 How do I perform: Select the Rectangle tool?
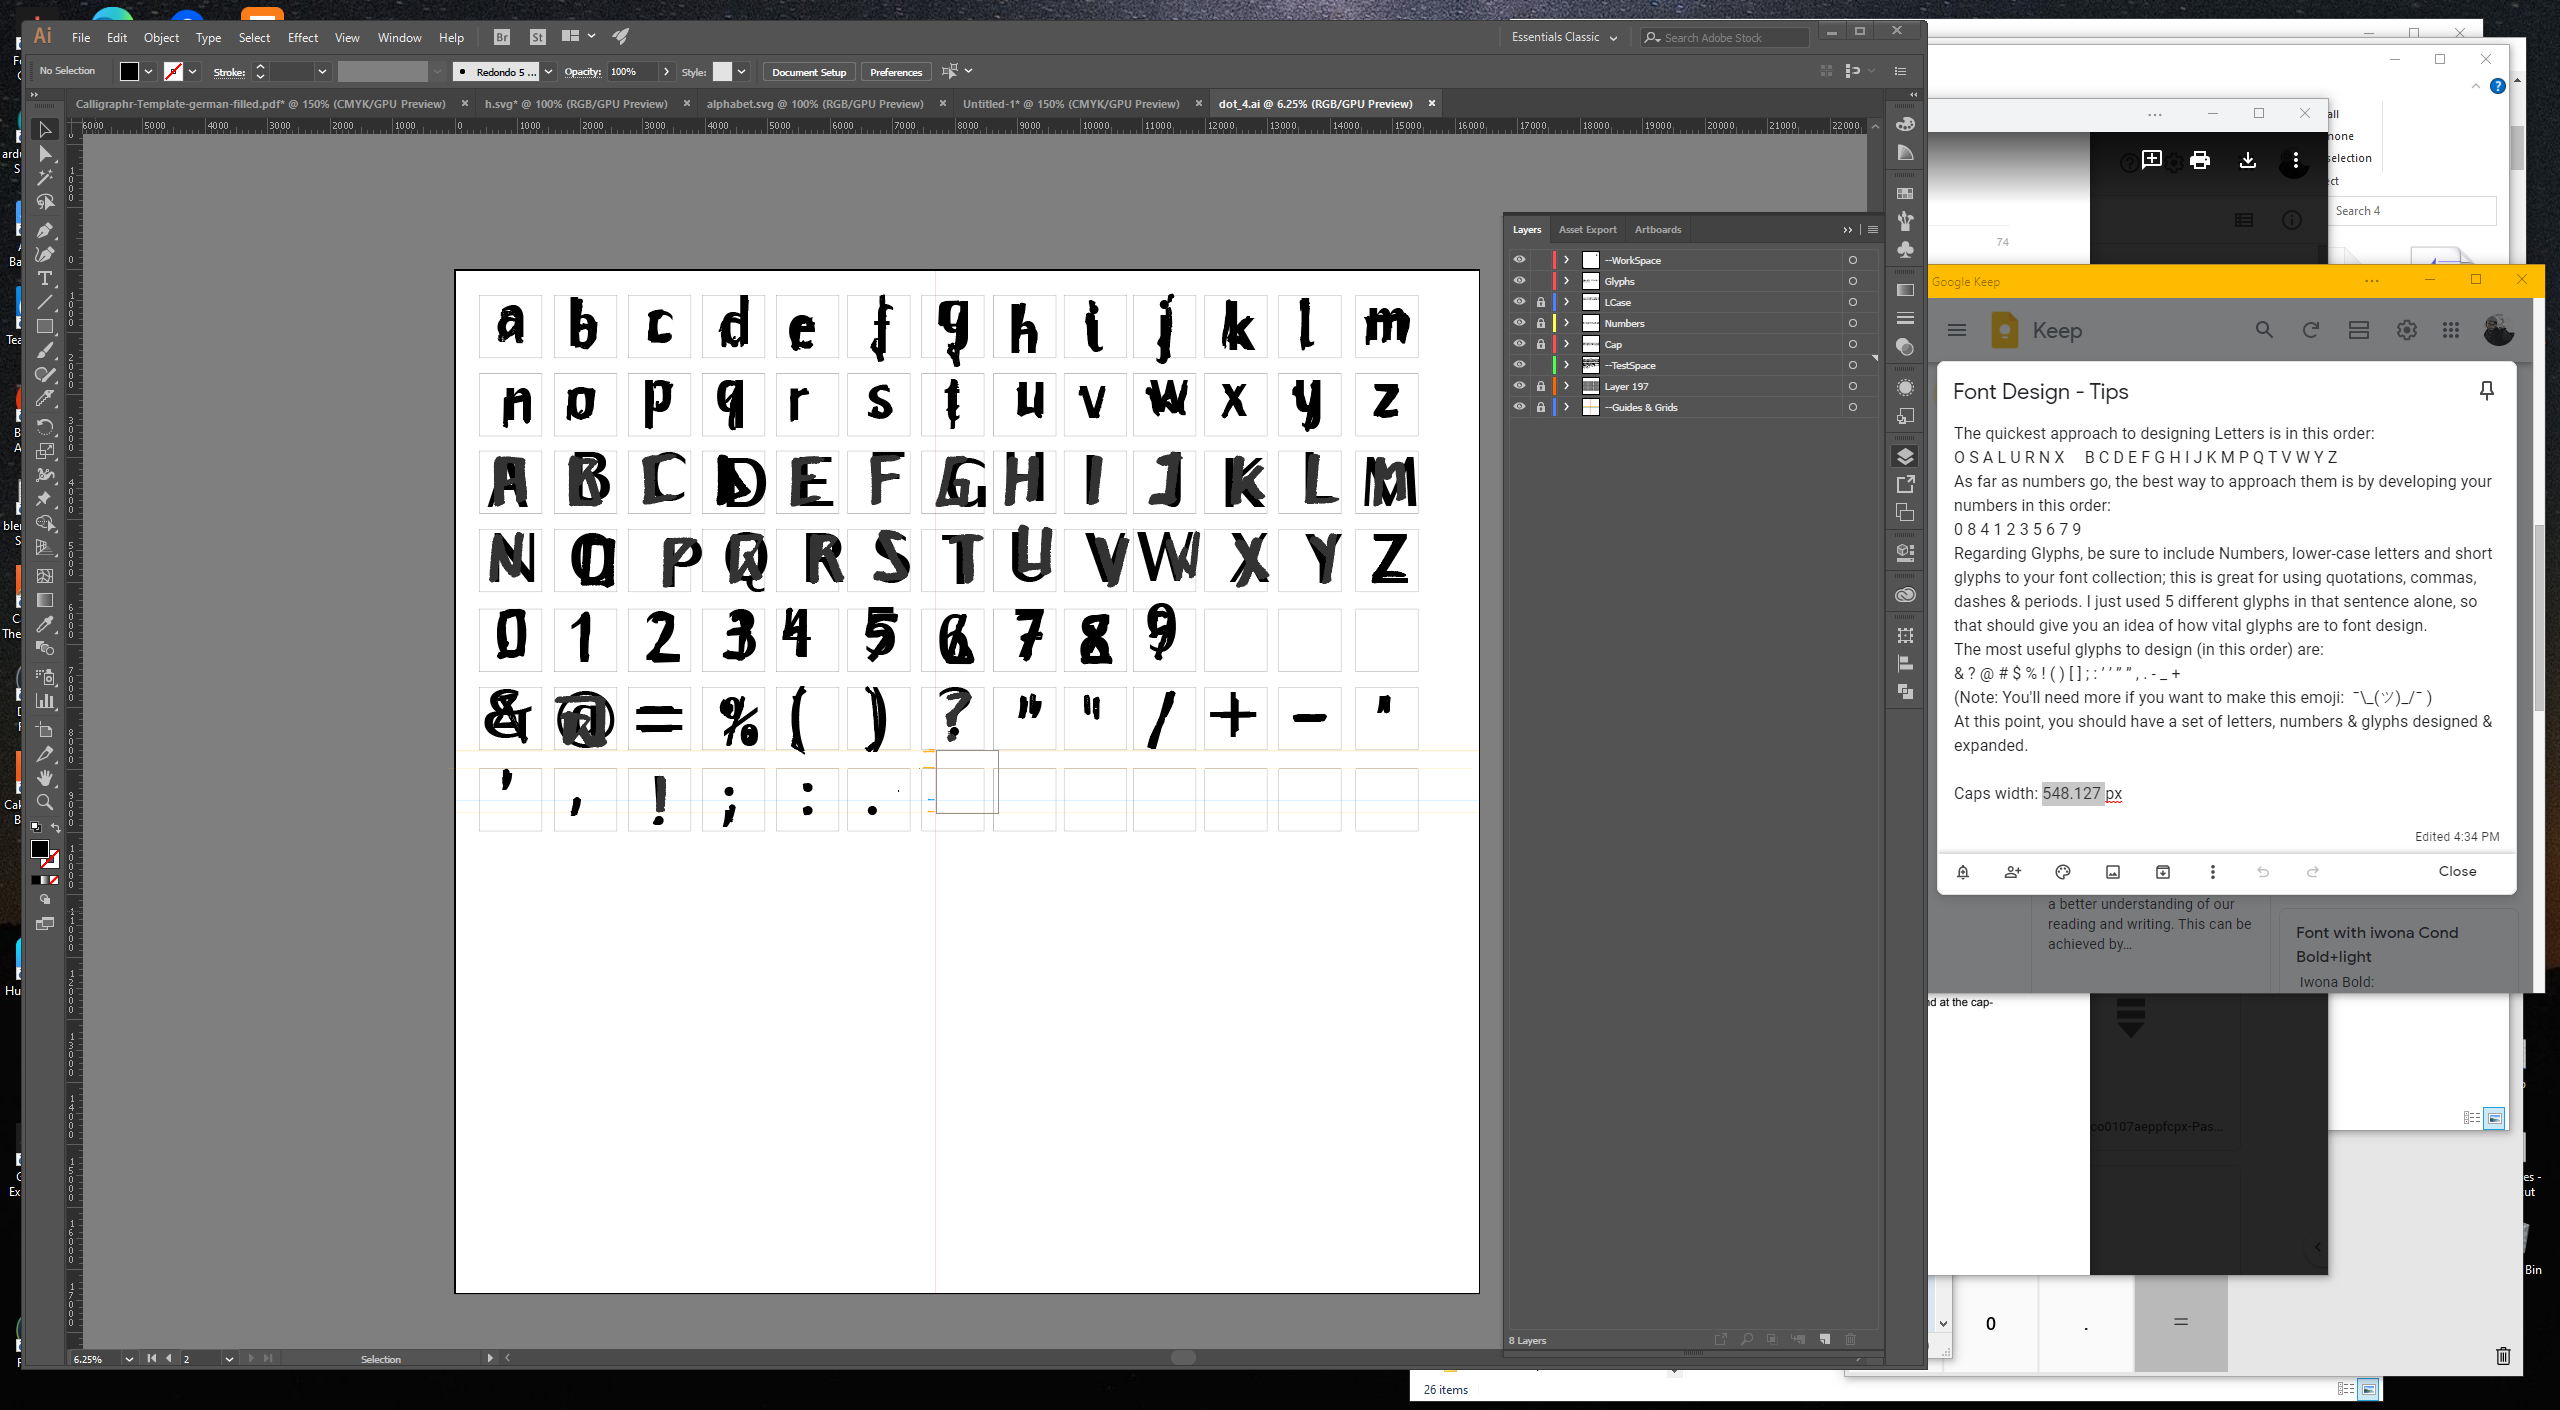pos(45,327)
